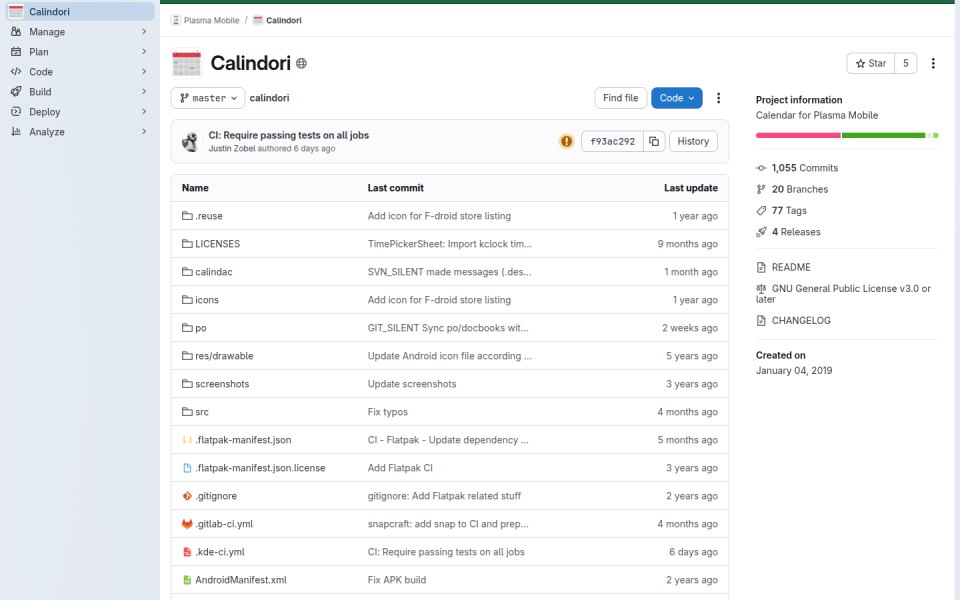960x600 pixels.
Task: Click the Manage sidebar icon
Action: pyautogui.click(x=16, y=32)
